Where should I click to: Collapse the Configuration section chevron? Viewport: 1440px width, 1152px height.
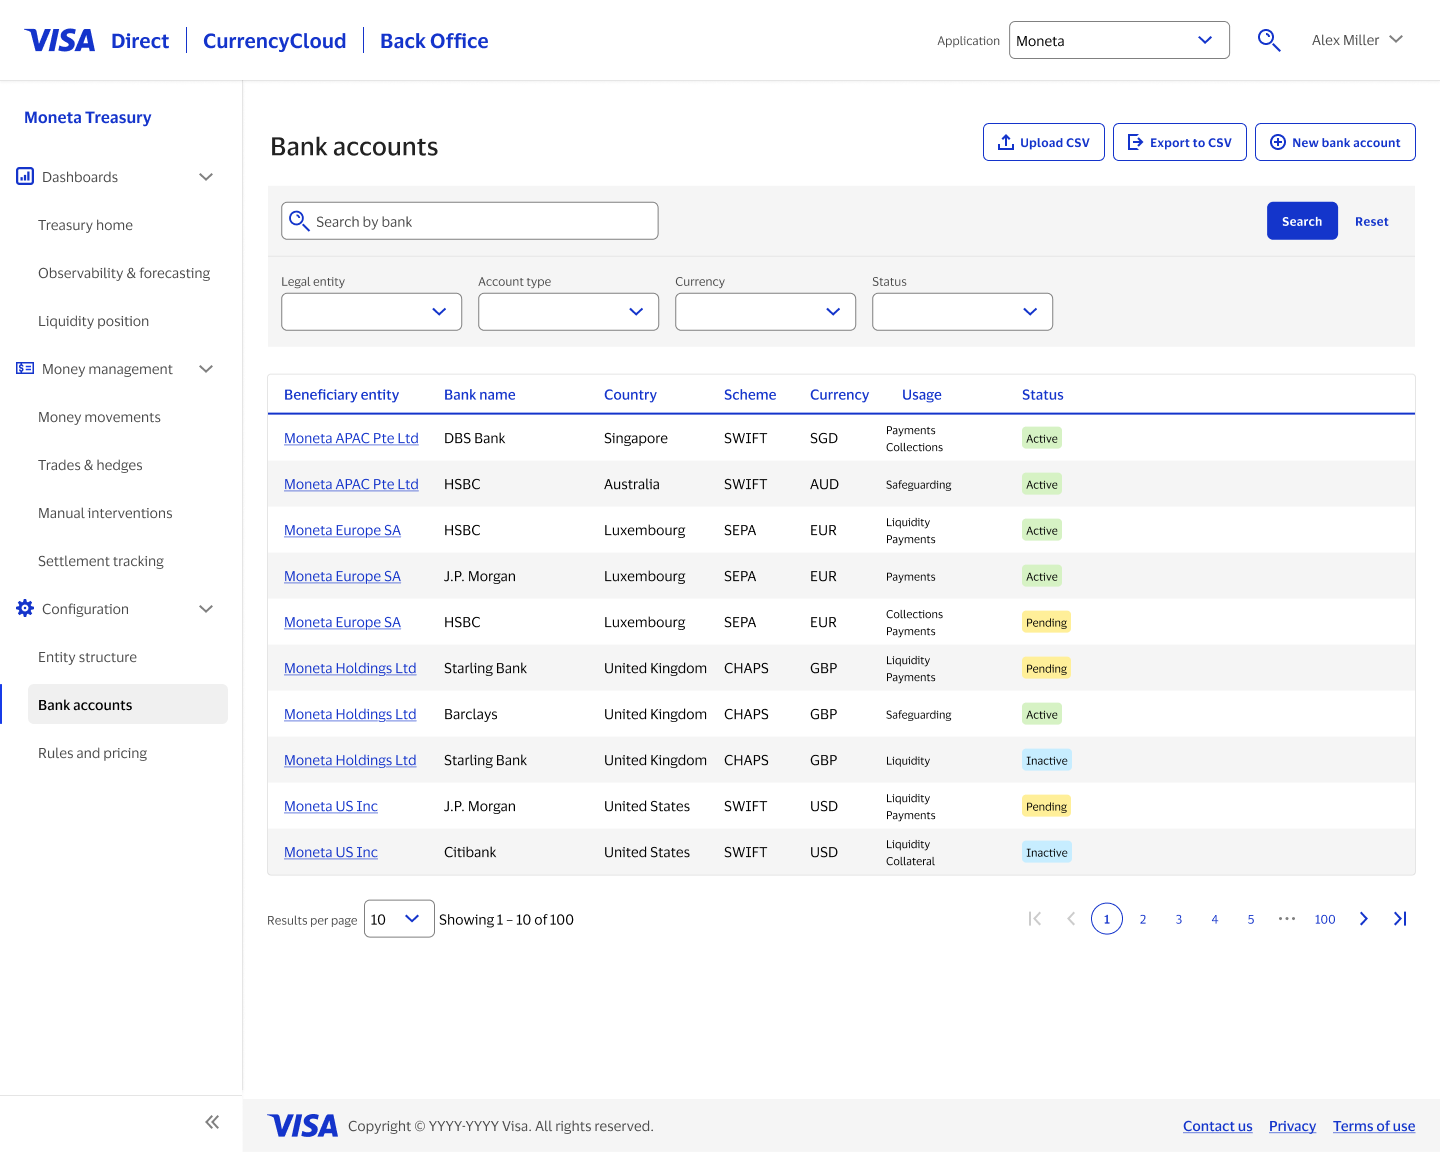pos(206,609)
